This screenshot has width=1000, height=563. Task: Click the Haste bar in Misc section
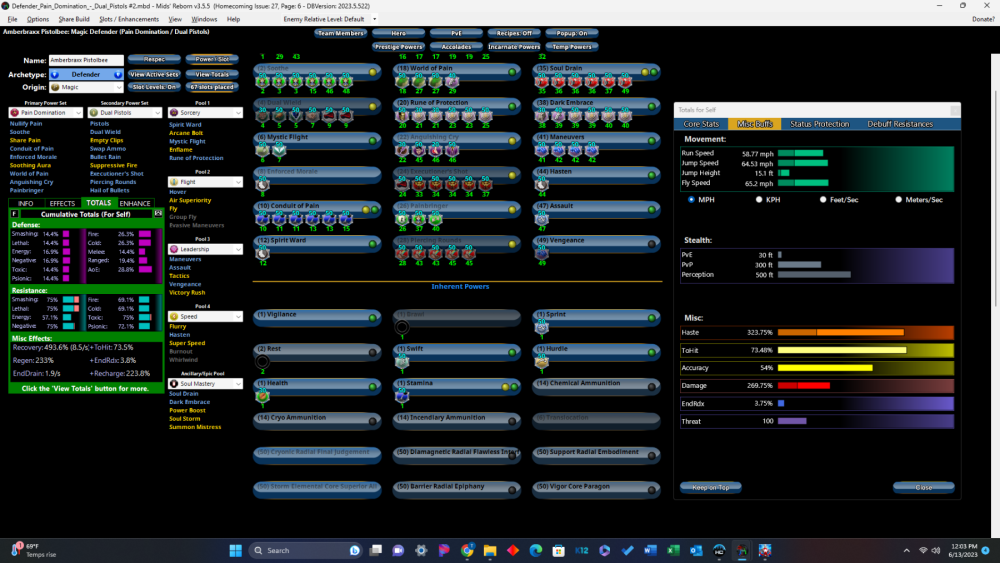865,332
